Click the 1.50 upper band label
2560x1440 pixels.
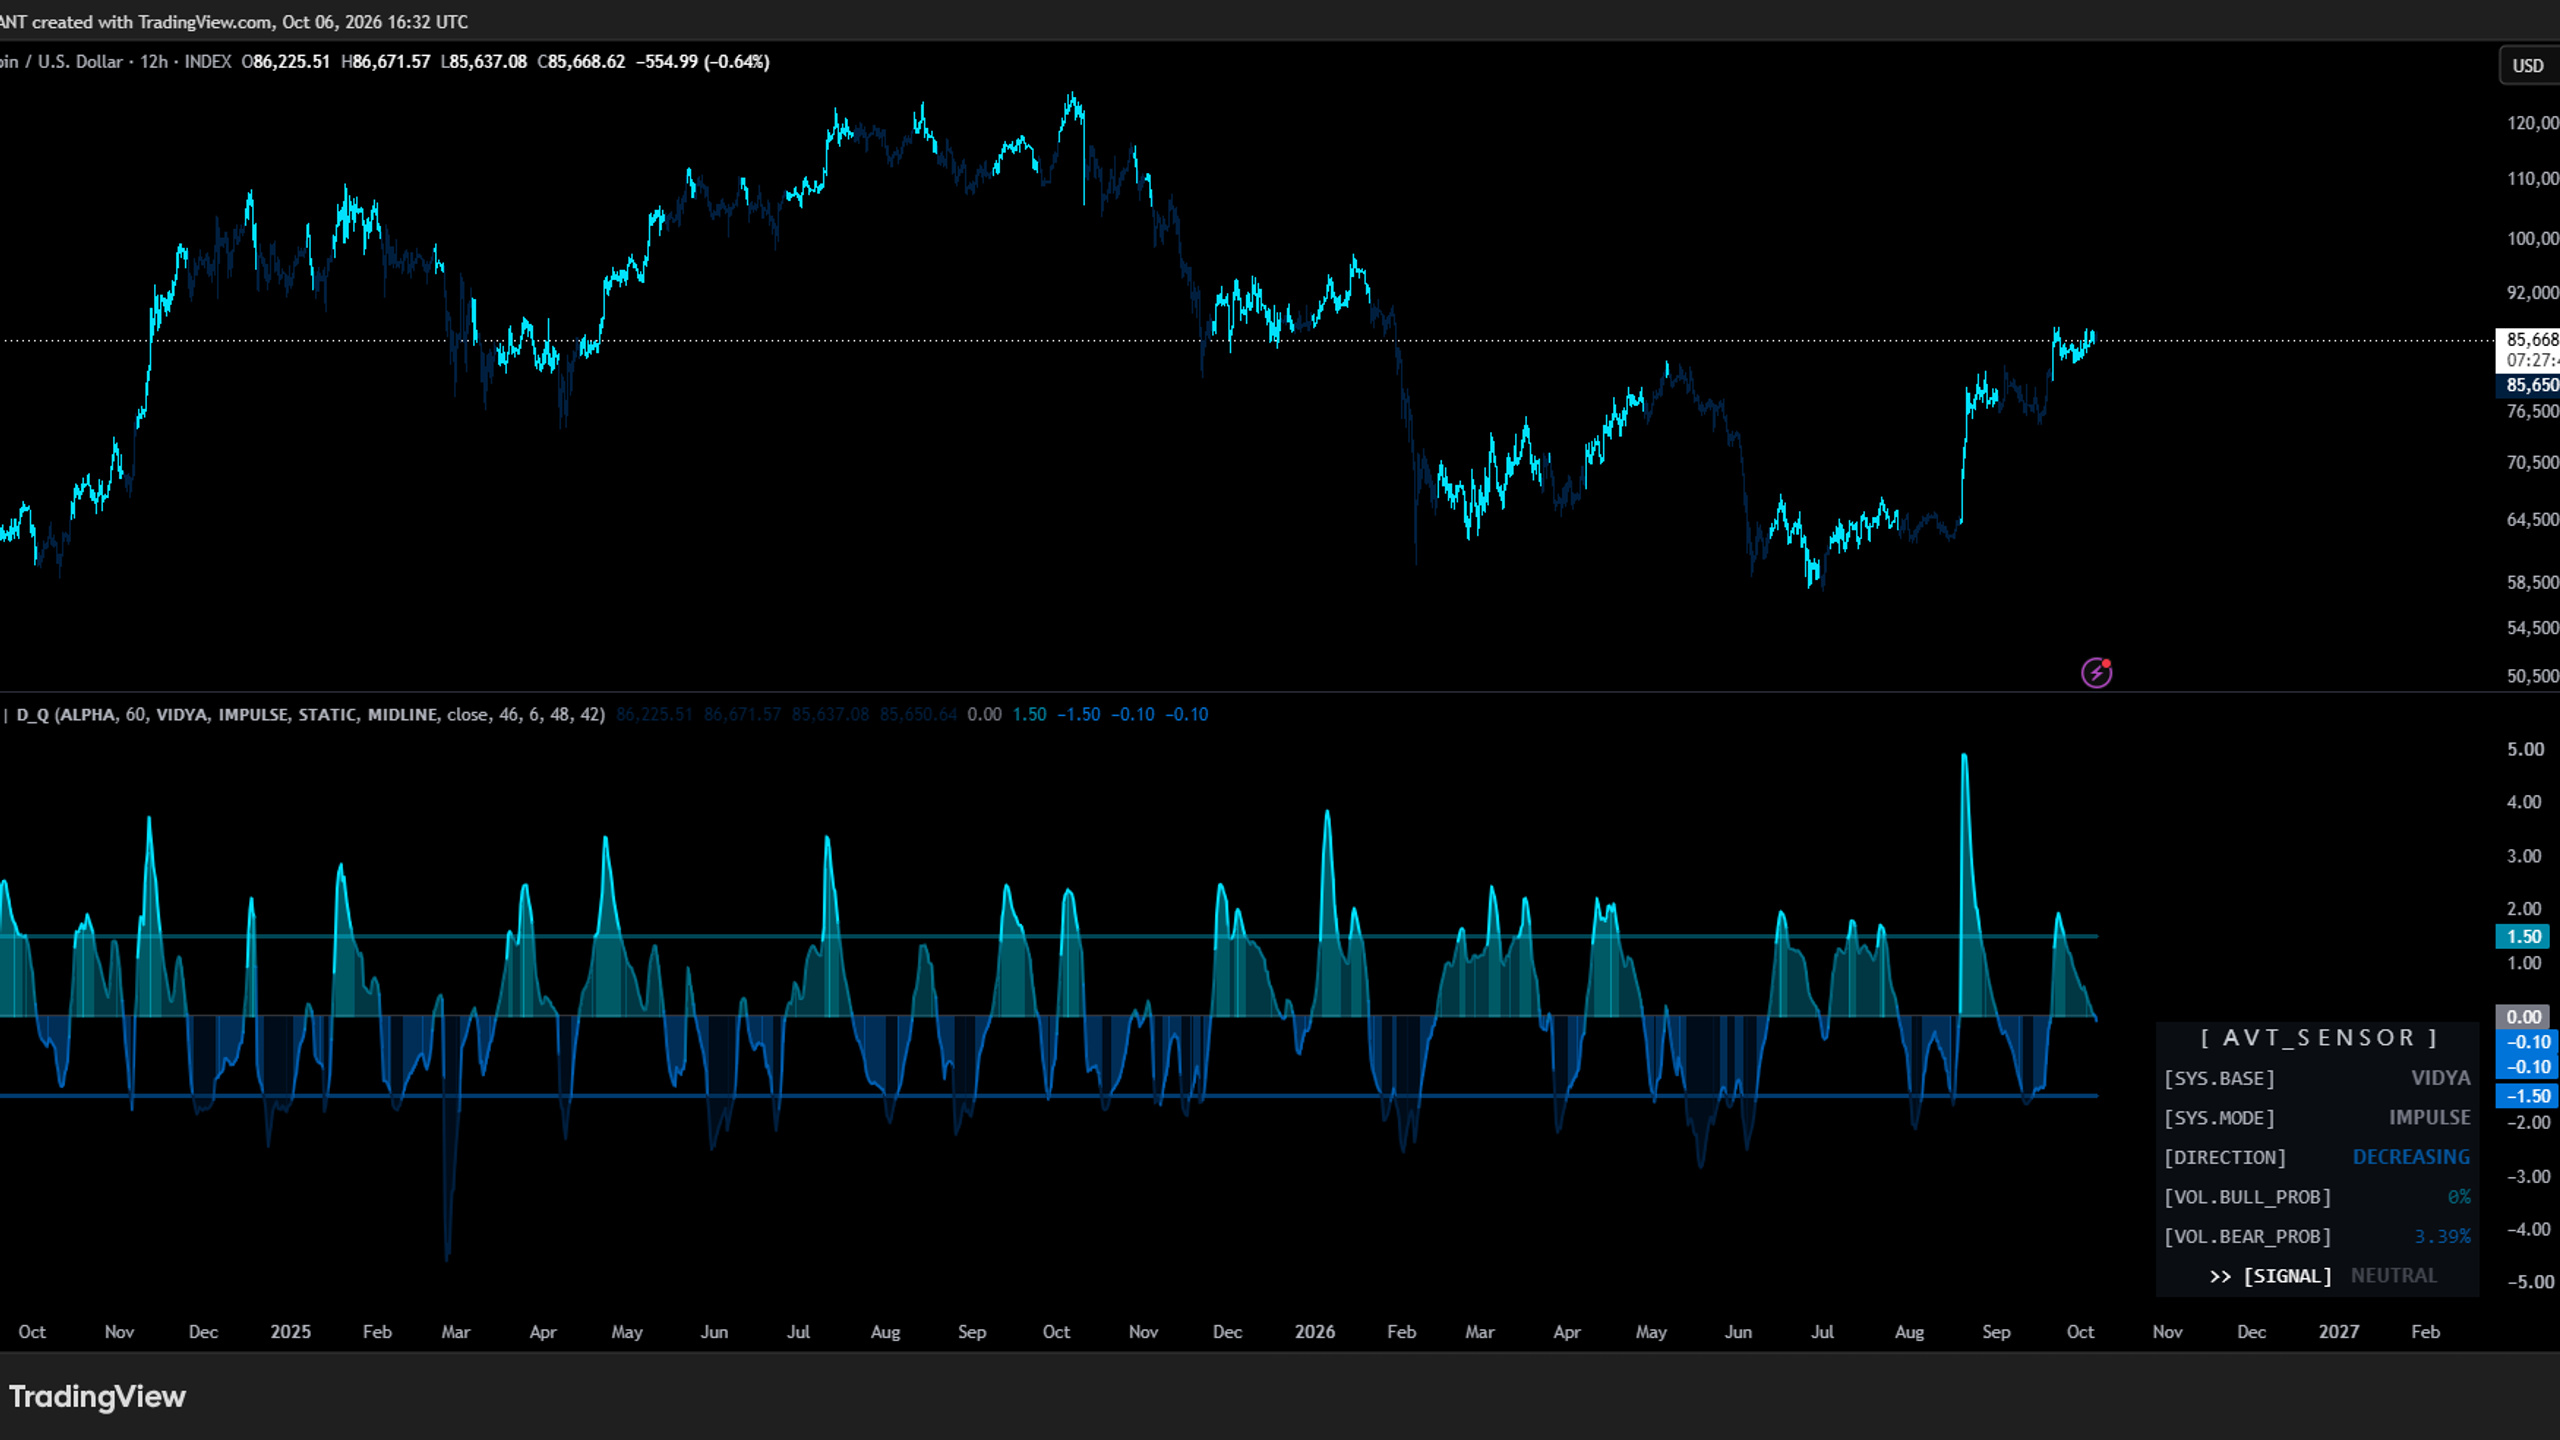tap(2523, 936)
